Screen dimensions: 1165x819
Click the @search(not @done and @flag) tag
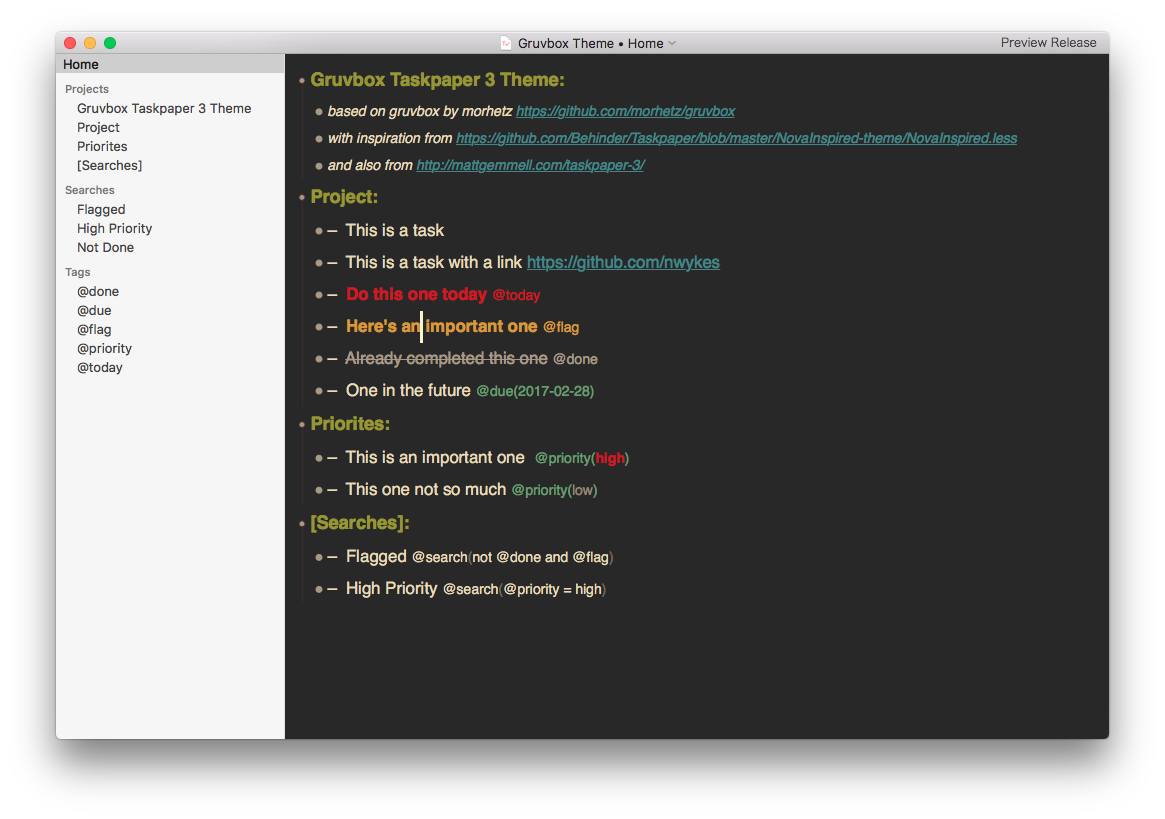(513, 557)
